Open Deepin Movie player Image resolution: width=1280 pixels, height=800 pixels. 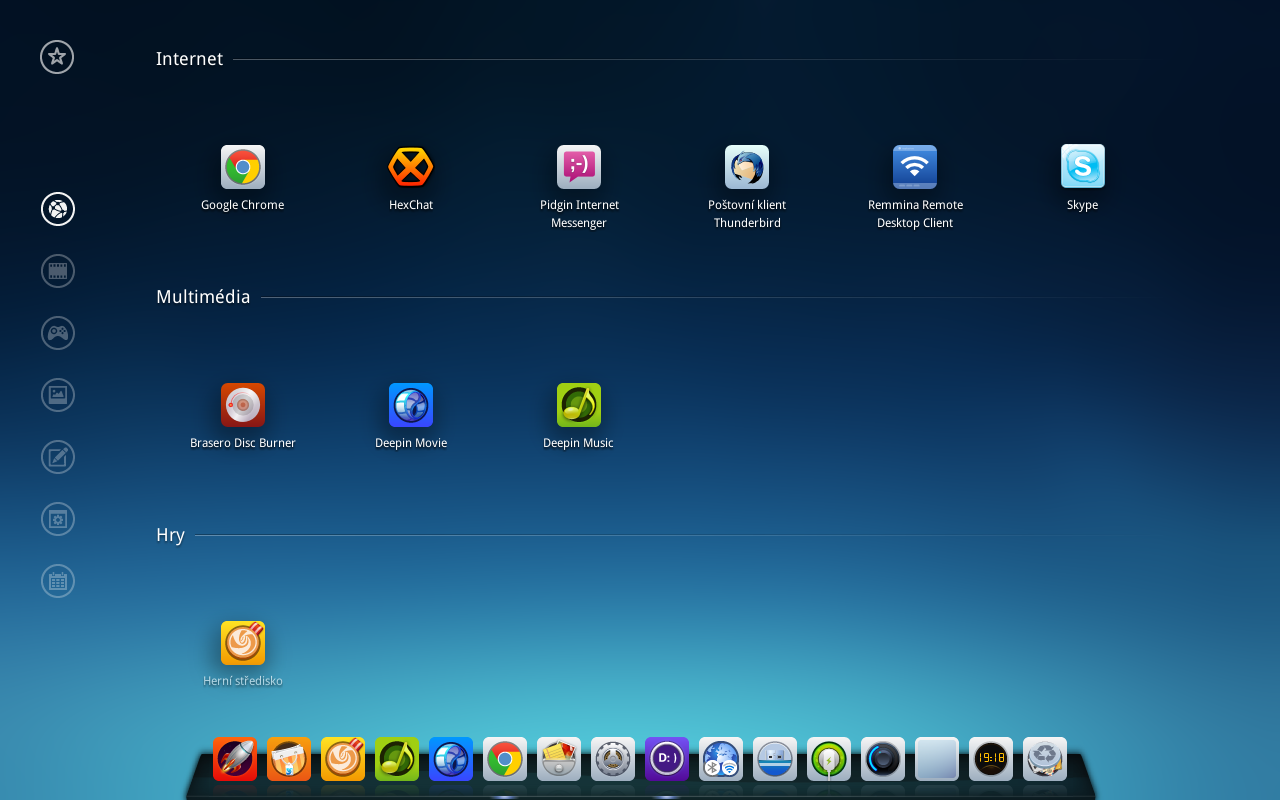pos(410,404)
